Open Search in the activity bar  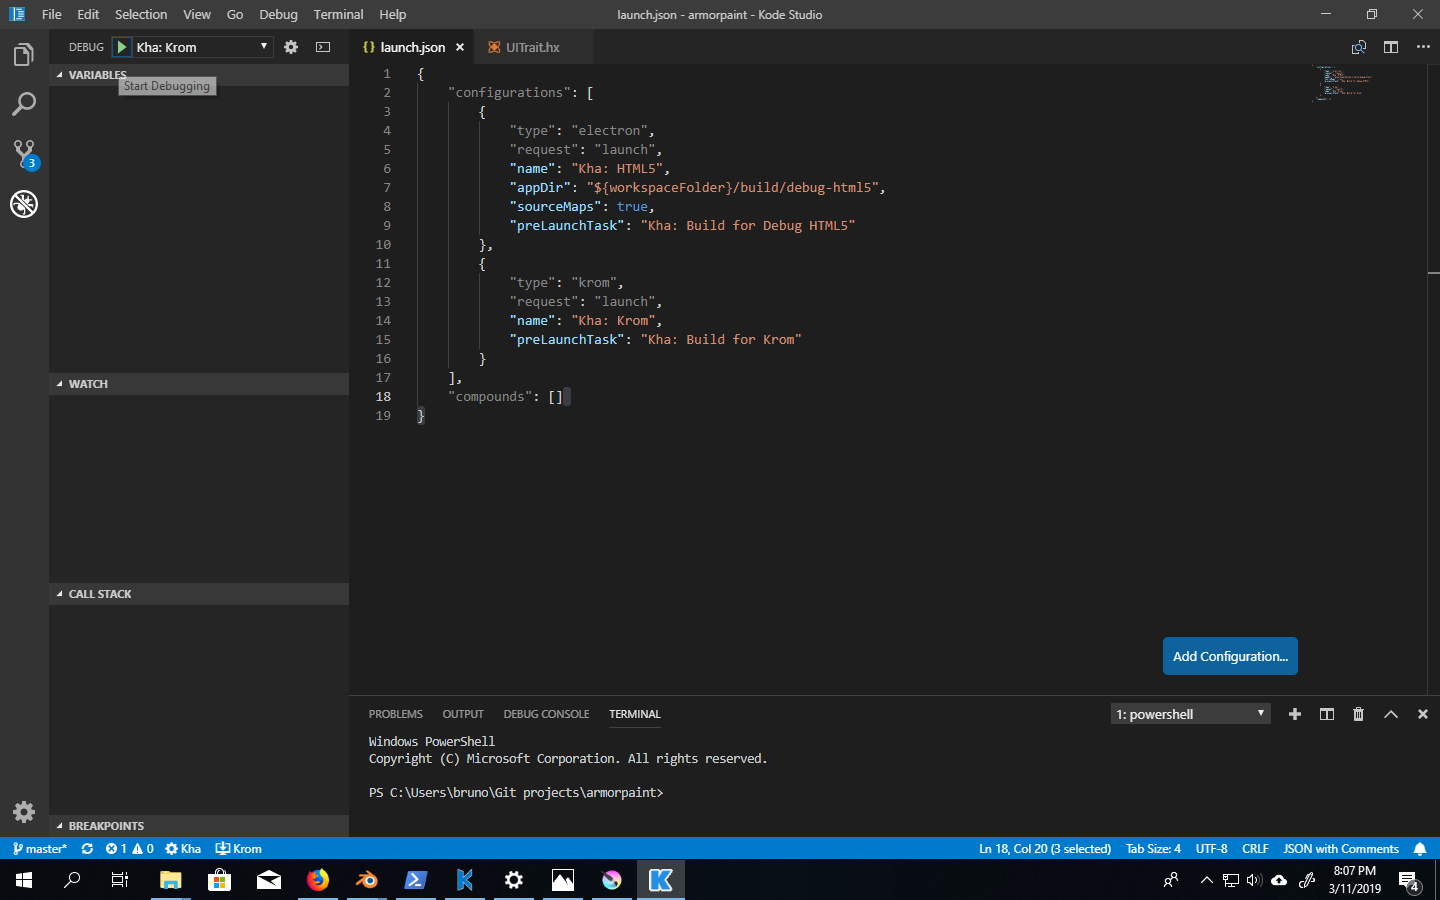tap(24, 103)
